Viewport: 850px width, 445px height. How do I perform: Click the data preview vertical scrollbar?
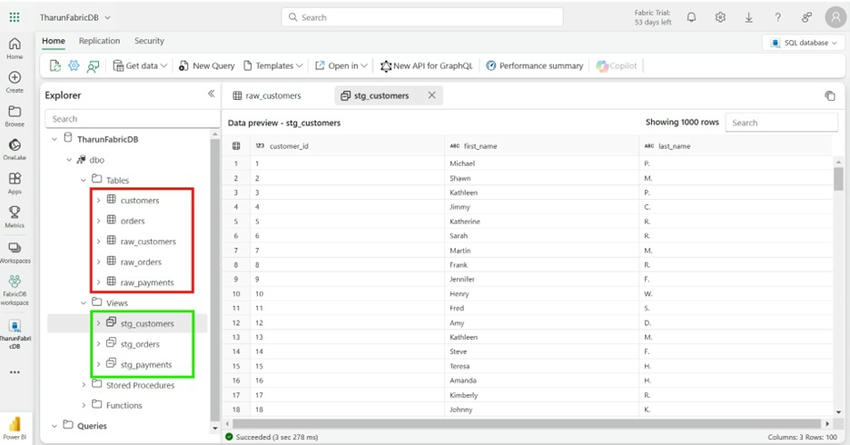click(838, 179)
